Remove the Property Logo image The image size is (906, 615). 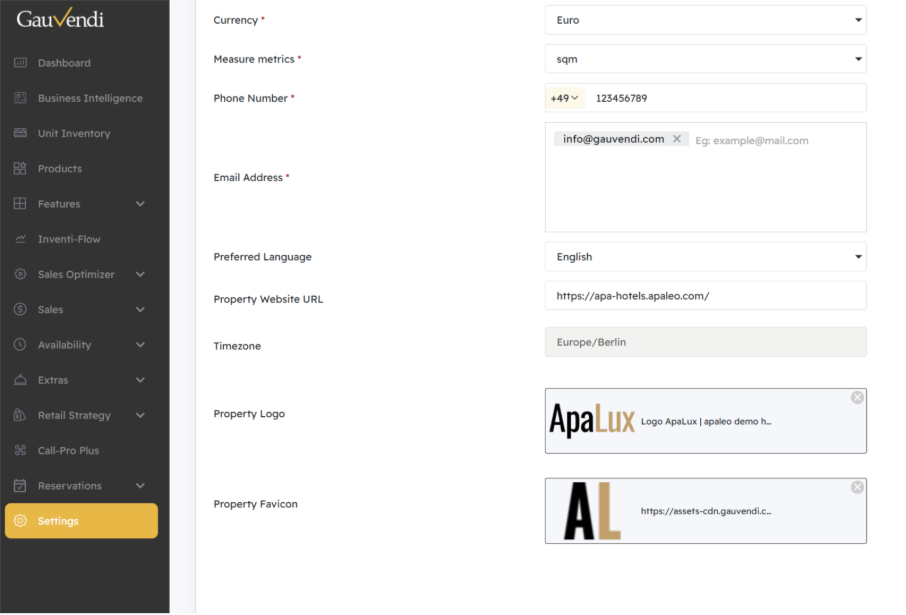[857, 397]
